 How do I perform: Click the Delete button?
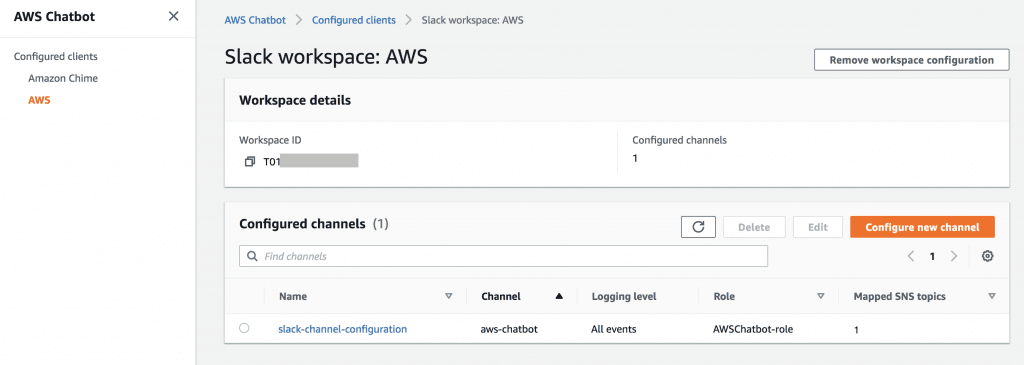point(754,227)
